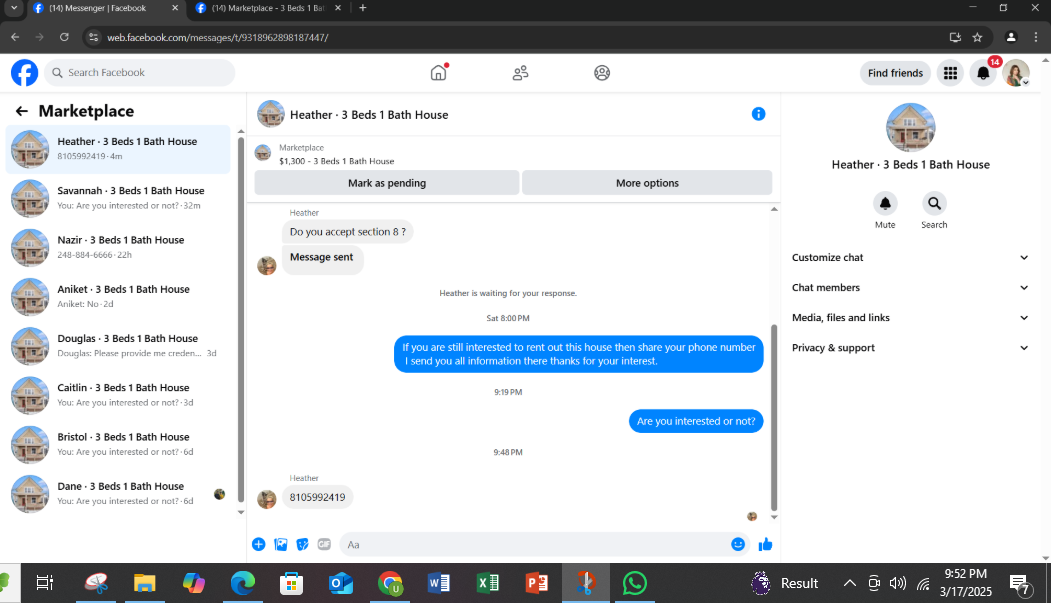Click the 'Are you interested or not?' bubble
Viewport: 1051px width, 603px height.
click(x=696, y=421)
